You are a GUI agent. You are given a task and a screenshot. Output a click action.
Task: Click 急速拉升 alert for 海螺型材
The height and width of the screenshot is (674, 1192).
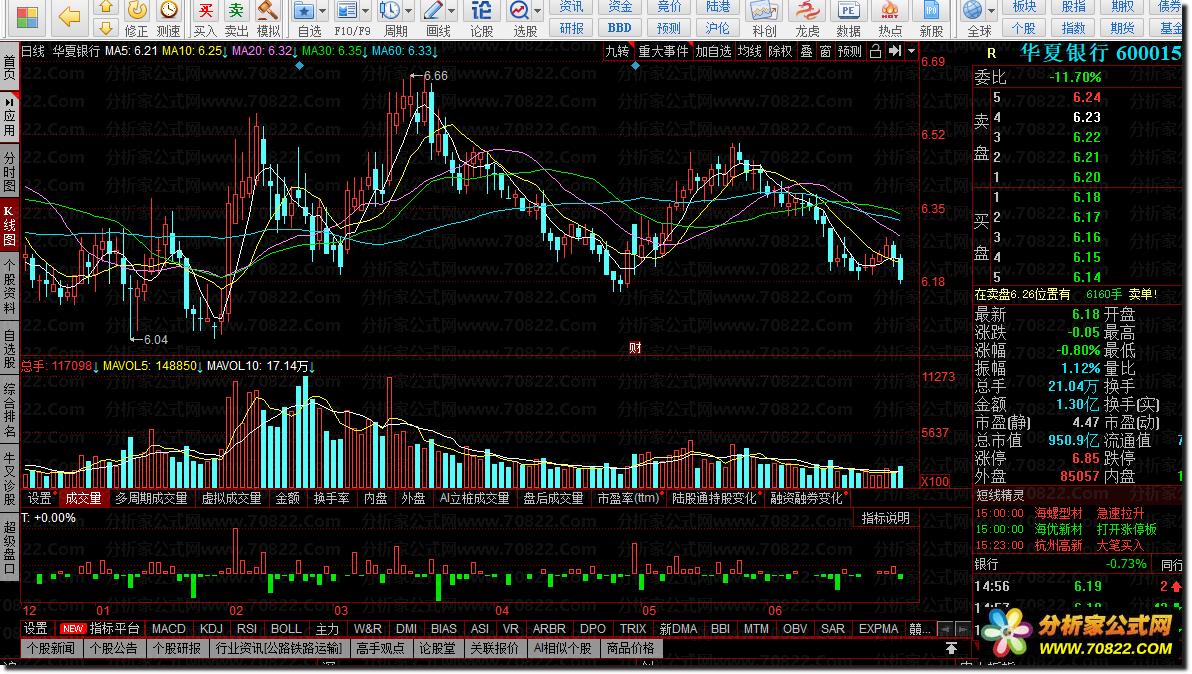tap(1120, 514)
